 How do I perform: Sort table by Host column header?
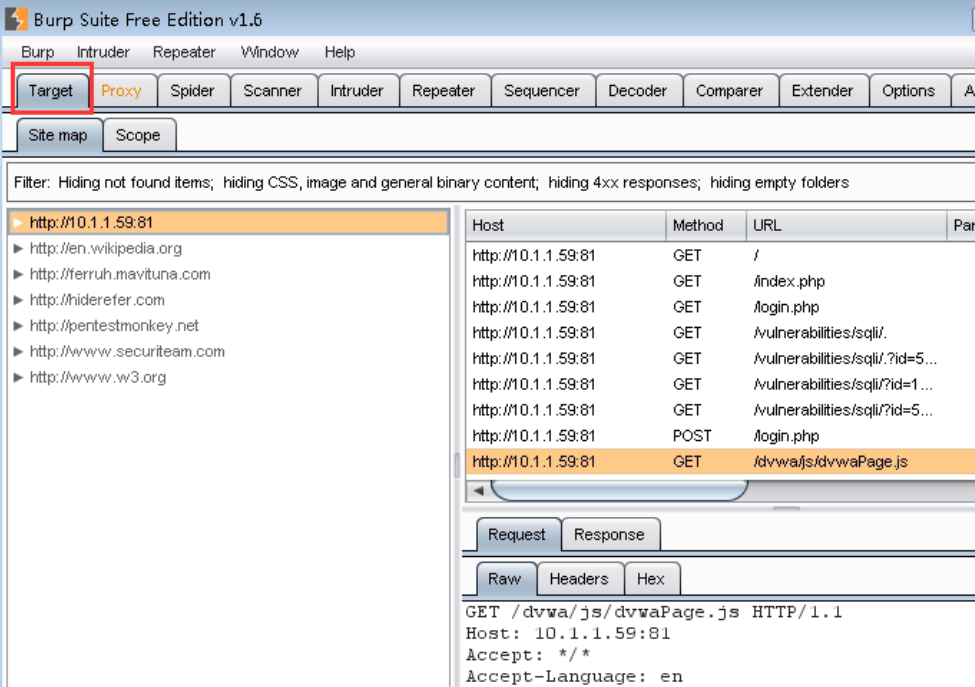point(566,225)
